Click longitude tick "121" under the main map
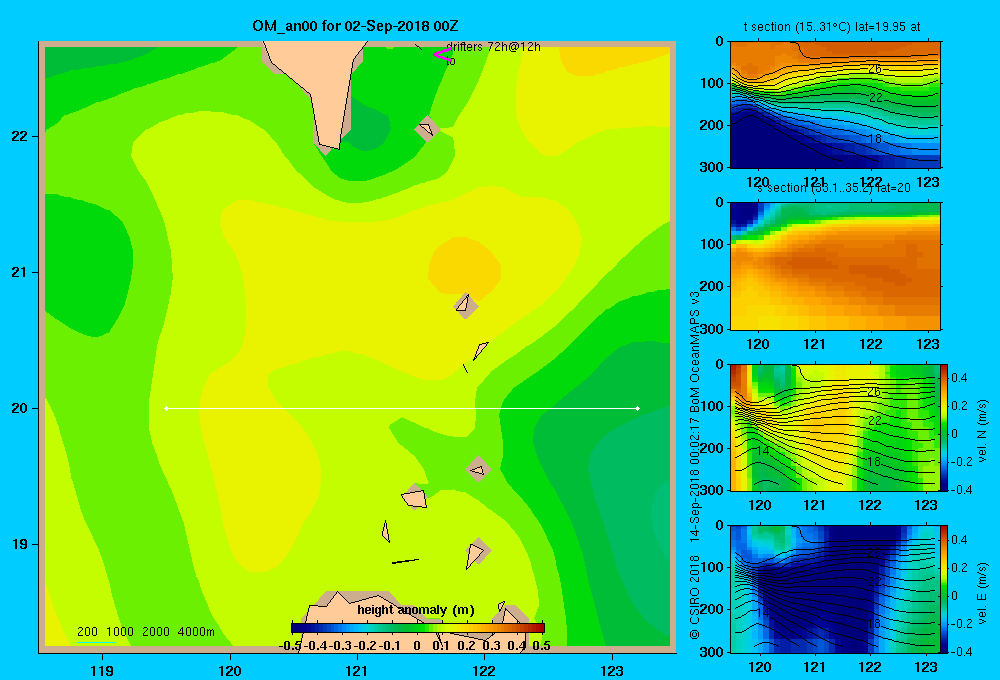Viewport: 1000px width, 680px height. point(357,670)
